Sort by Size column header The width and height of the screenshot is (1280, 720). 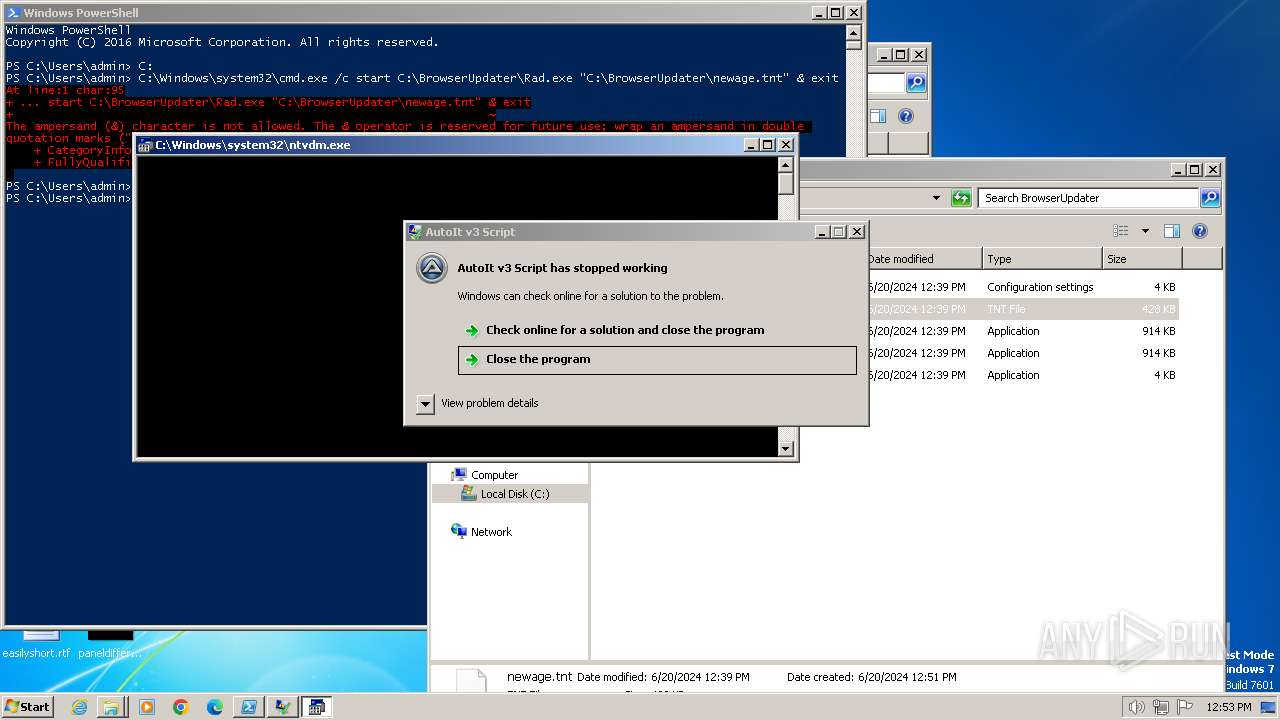1142,259
